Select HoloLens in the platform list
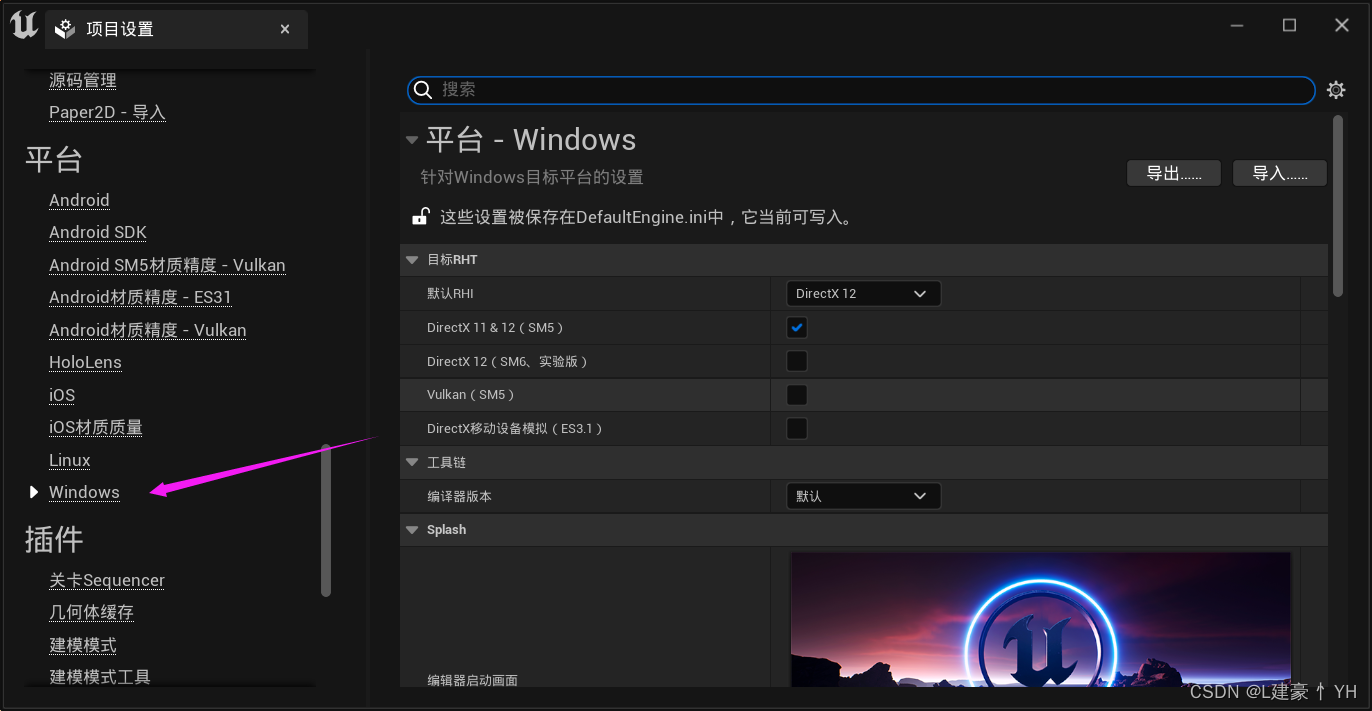Viewport: 1372px width, 711px height. coord(85,362)
